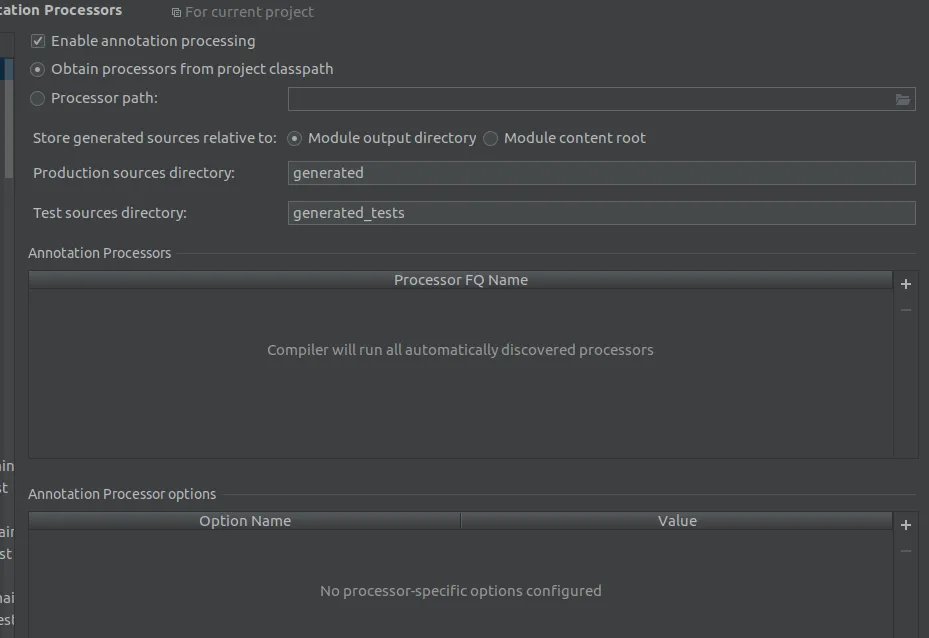Click the Processor FQ Name column header
Screen dimensions: 929x638
pos(460,280)
